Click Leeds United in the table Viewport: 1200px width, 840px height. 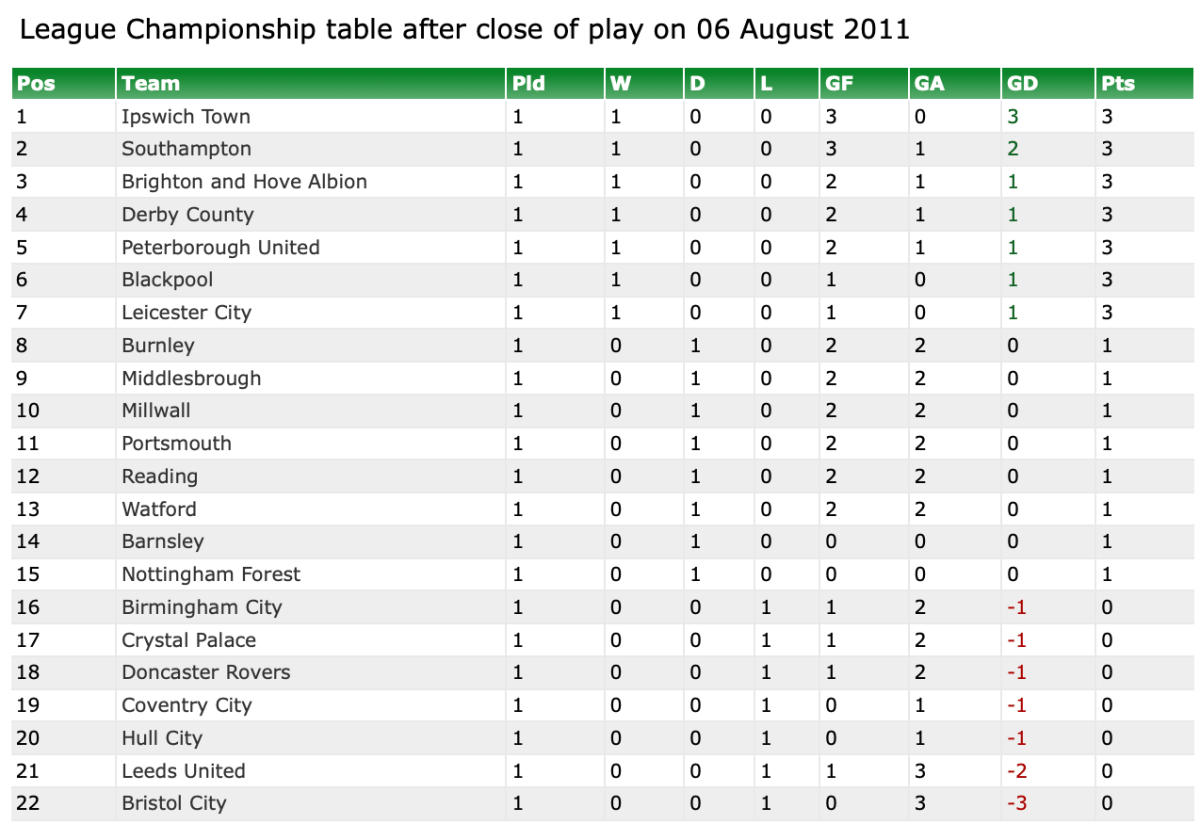click(183, 771)
